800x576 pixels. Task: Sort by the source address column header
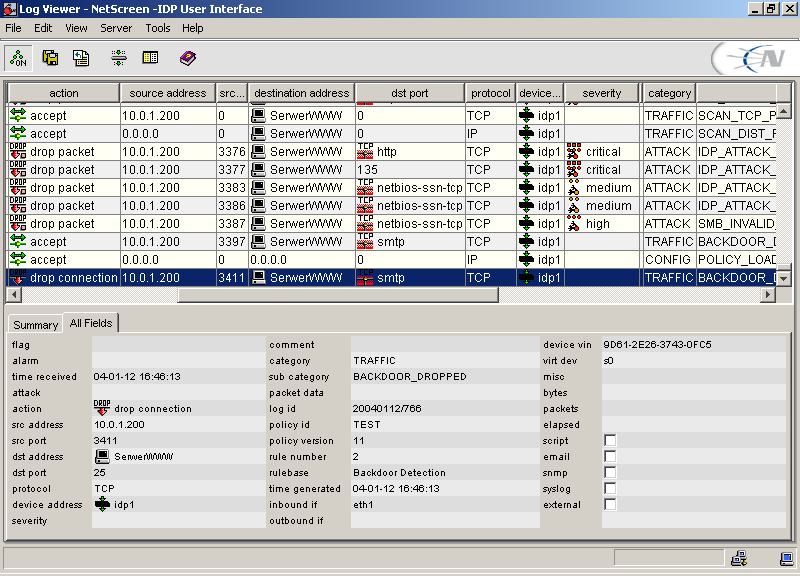(x=168, y=93)
